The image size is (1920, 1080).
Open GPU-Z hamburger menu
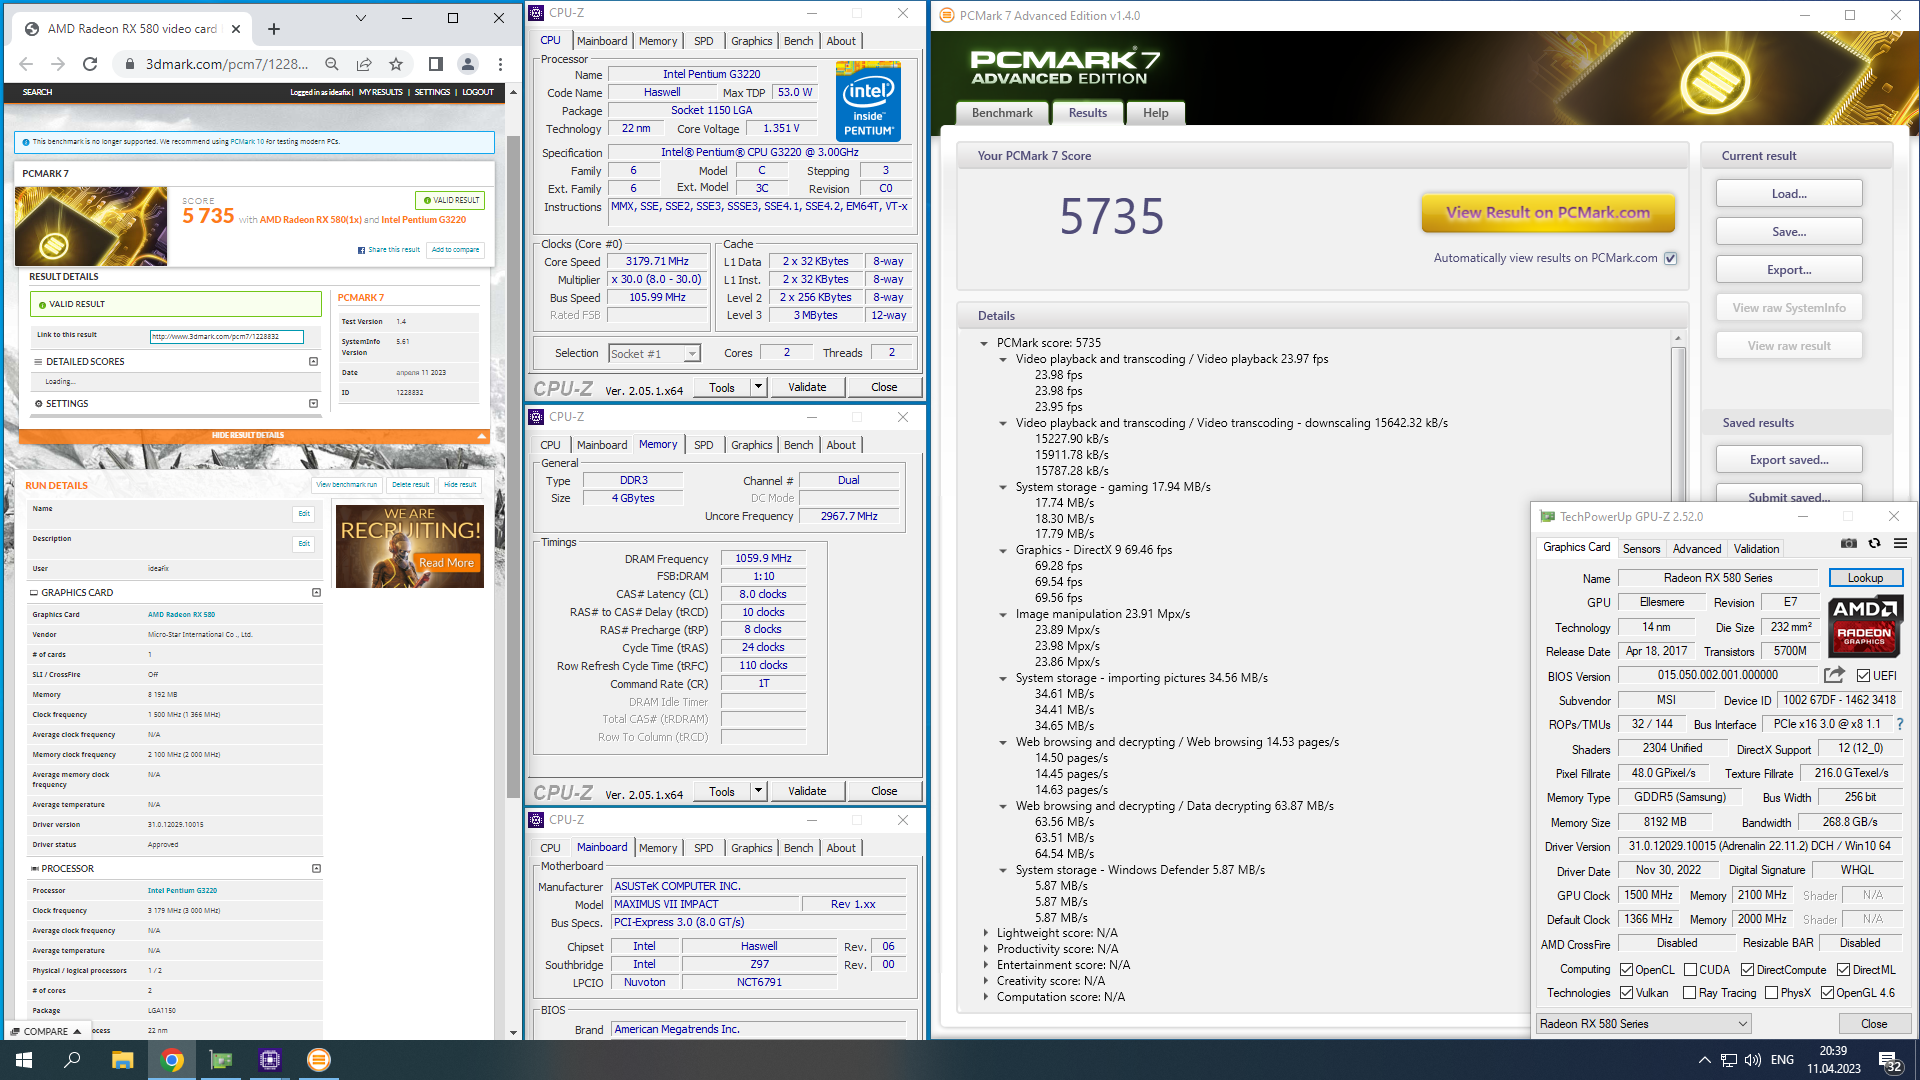point(1901,543)
